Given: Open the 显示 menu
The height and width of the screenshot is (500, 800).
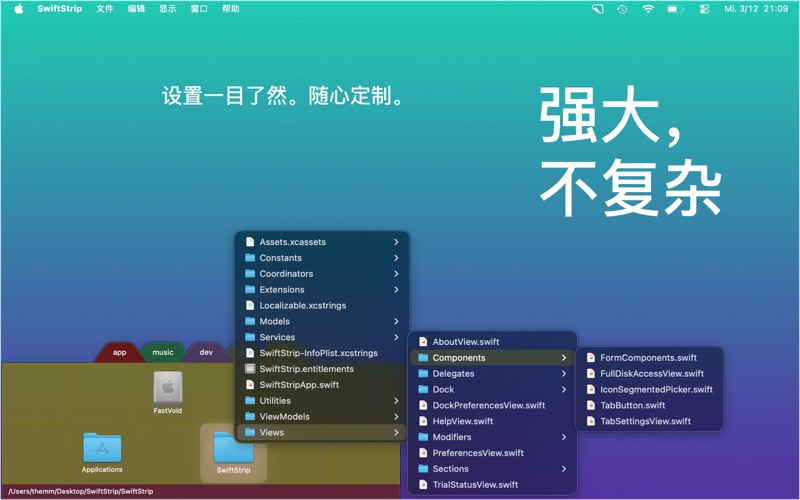Looking at the screenshot, I should tap(167, 9).
